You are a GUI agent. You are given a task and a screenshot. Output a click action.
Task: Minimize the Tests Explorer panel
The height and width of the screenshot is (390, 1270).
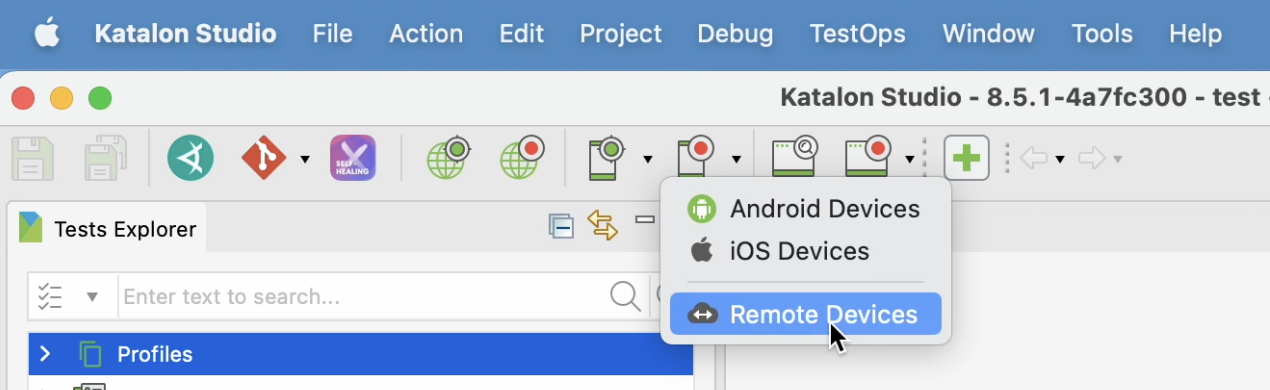(645, 220)
